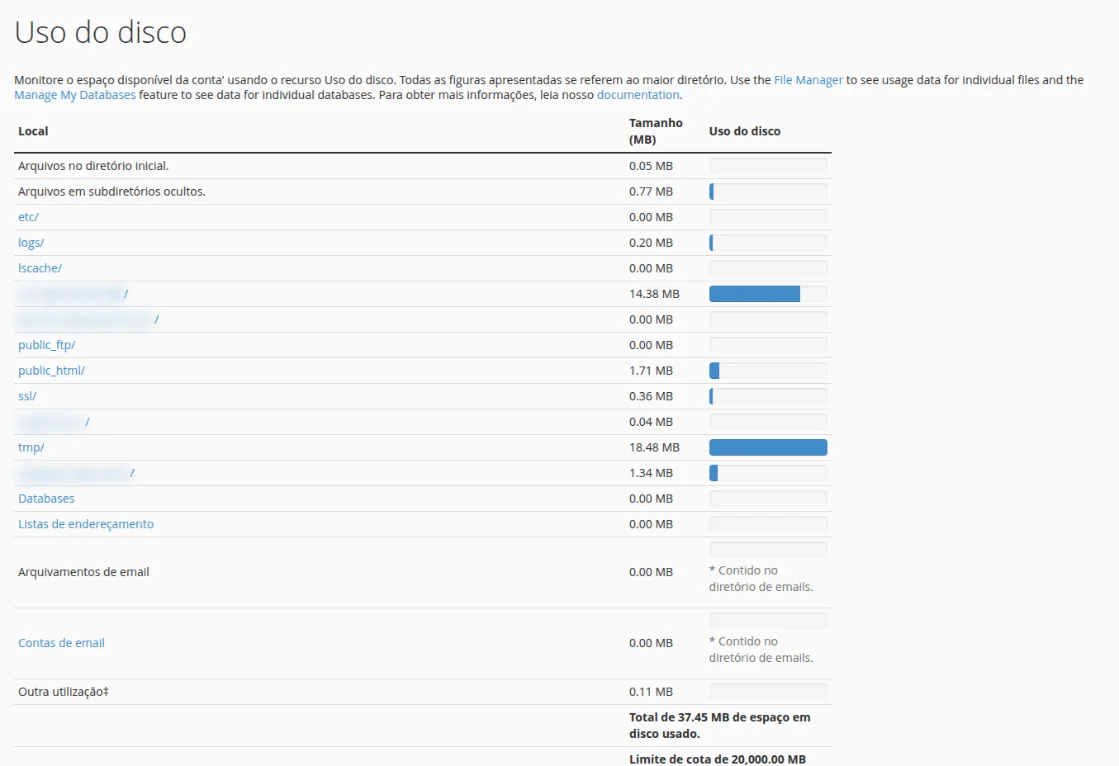Image resolution: width=1119 pixels, height=766 pixels.
Task: Open the logs/ directory link
Action: click(x=31, y=243)
